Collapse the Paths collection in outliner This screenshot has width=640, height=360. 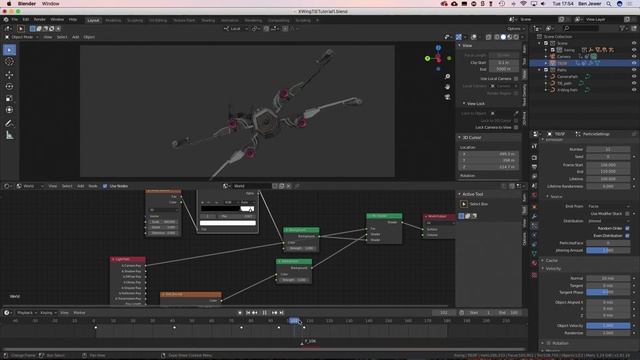pos(540,70)
